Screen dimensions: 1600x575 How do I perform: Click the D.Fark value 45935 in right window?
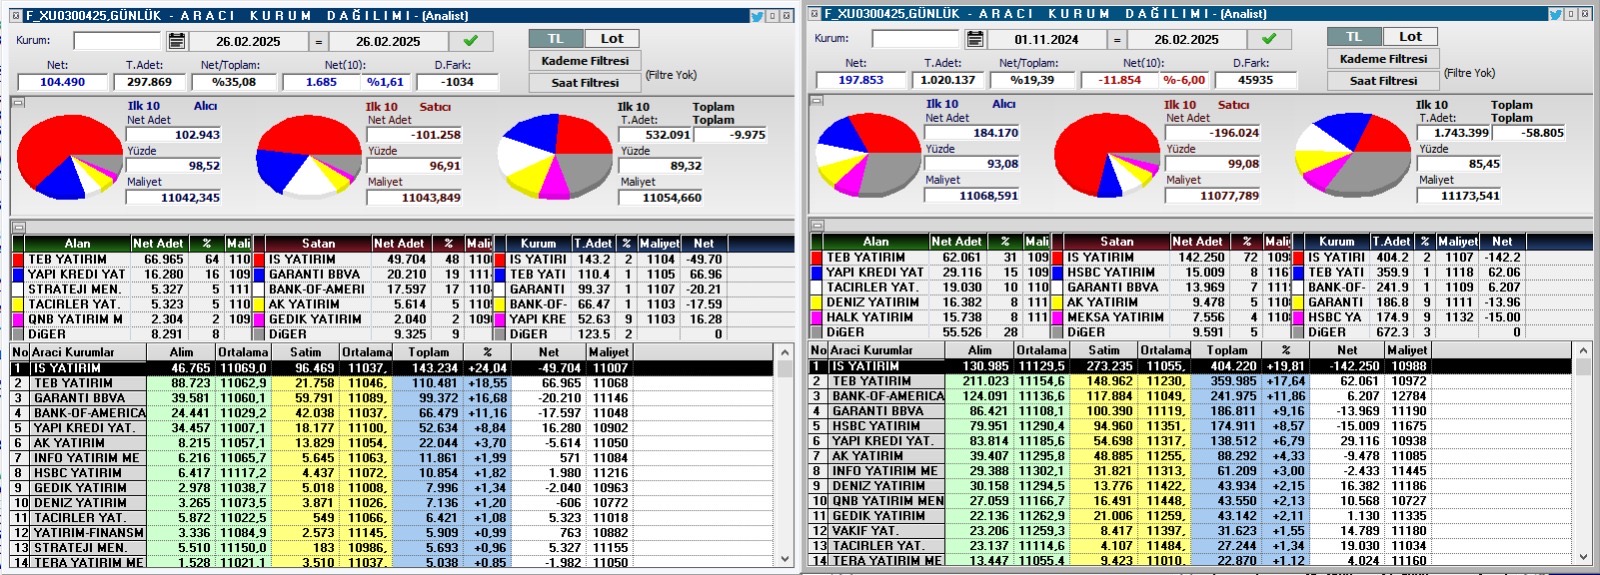click(x=1255, y=80)
